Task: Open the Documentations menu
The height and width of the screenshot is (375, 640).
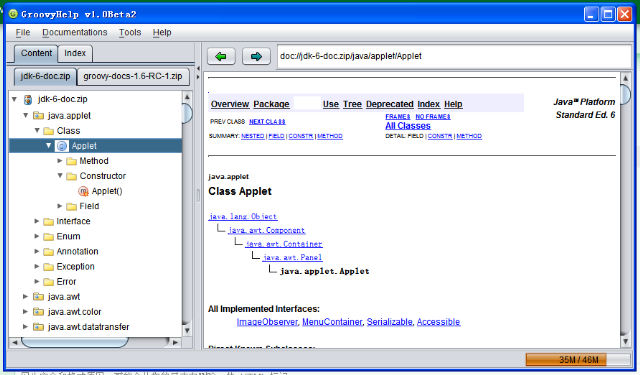Action: pyautogui.click(x=75, y=32)
